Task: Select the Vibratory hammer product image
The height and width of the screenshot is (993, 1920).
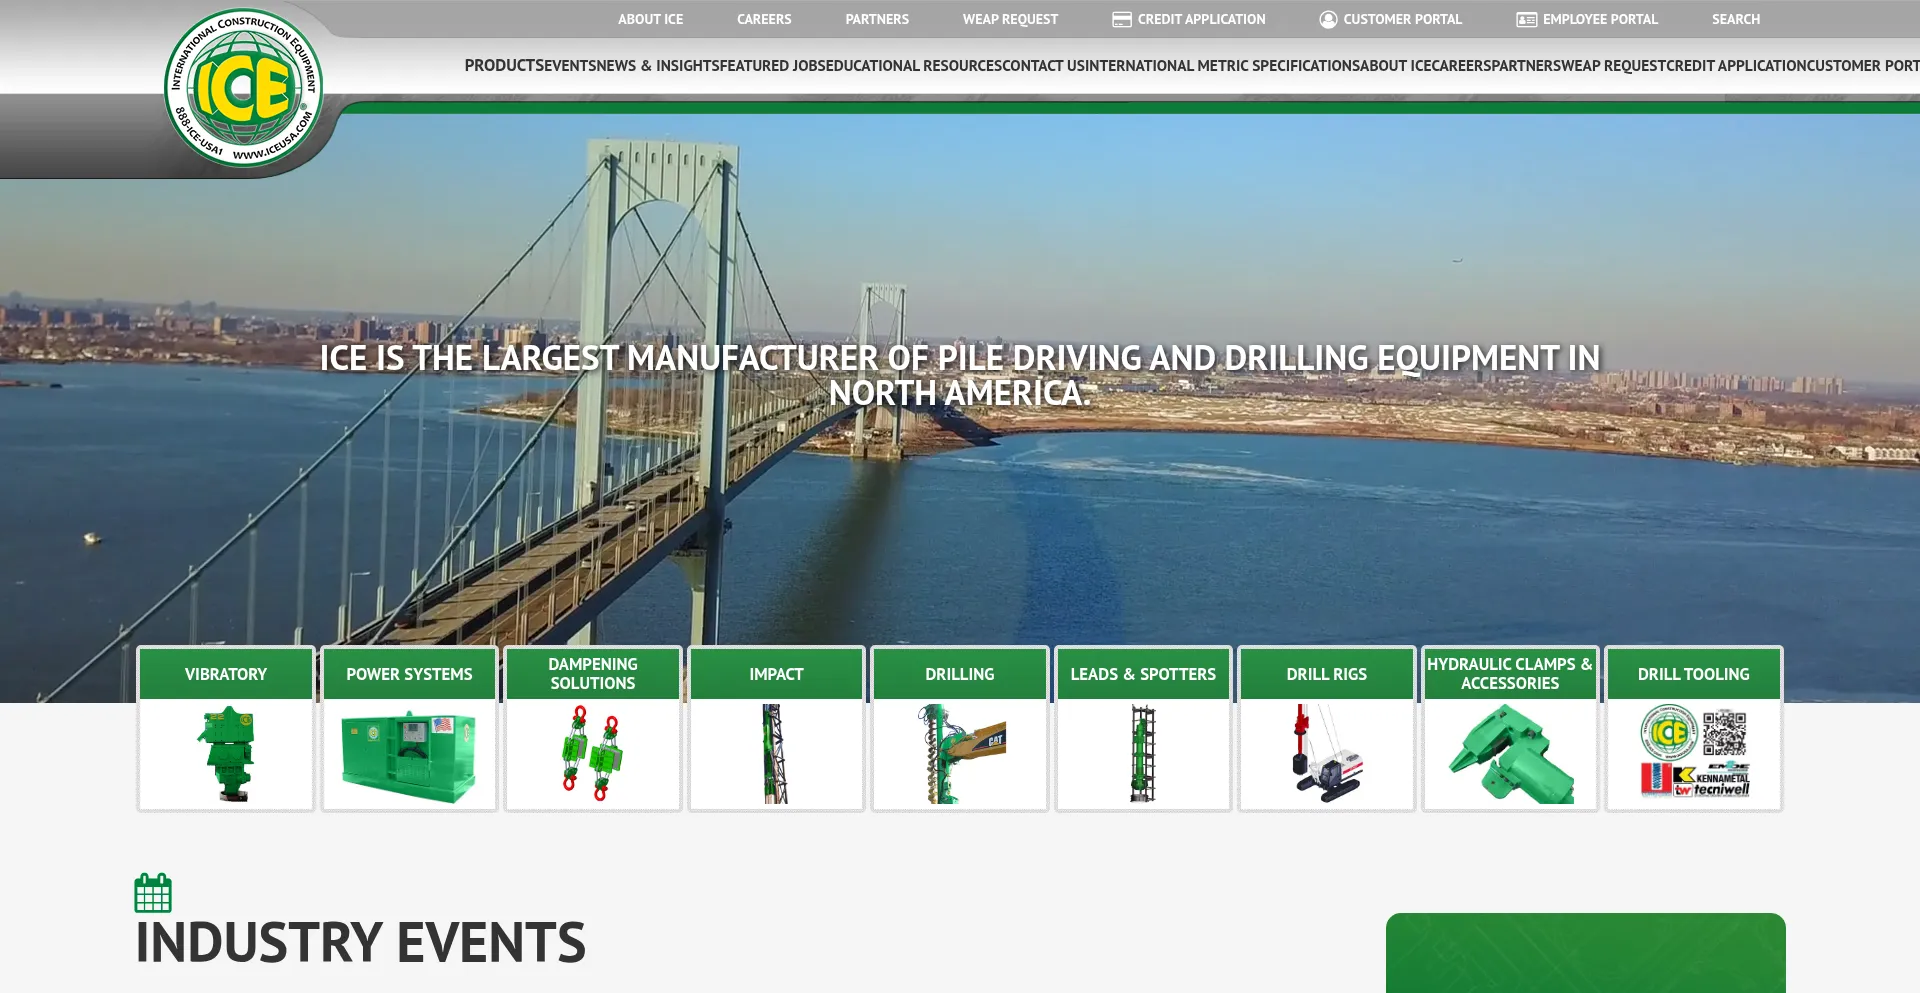Action: [x=226, y=754]
